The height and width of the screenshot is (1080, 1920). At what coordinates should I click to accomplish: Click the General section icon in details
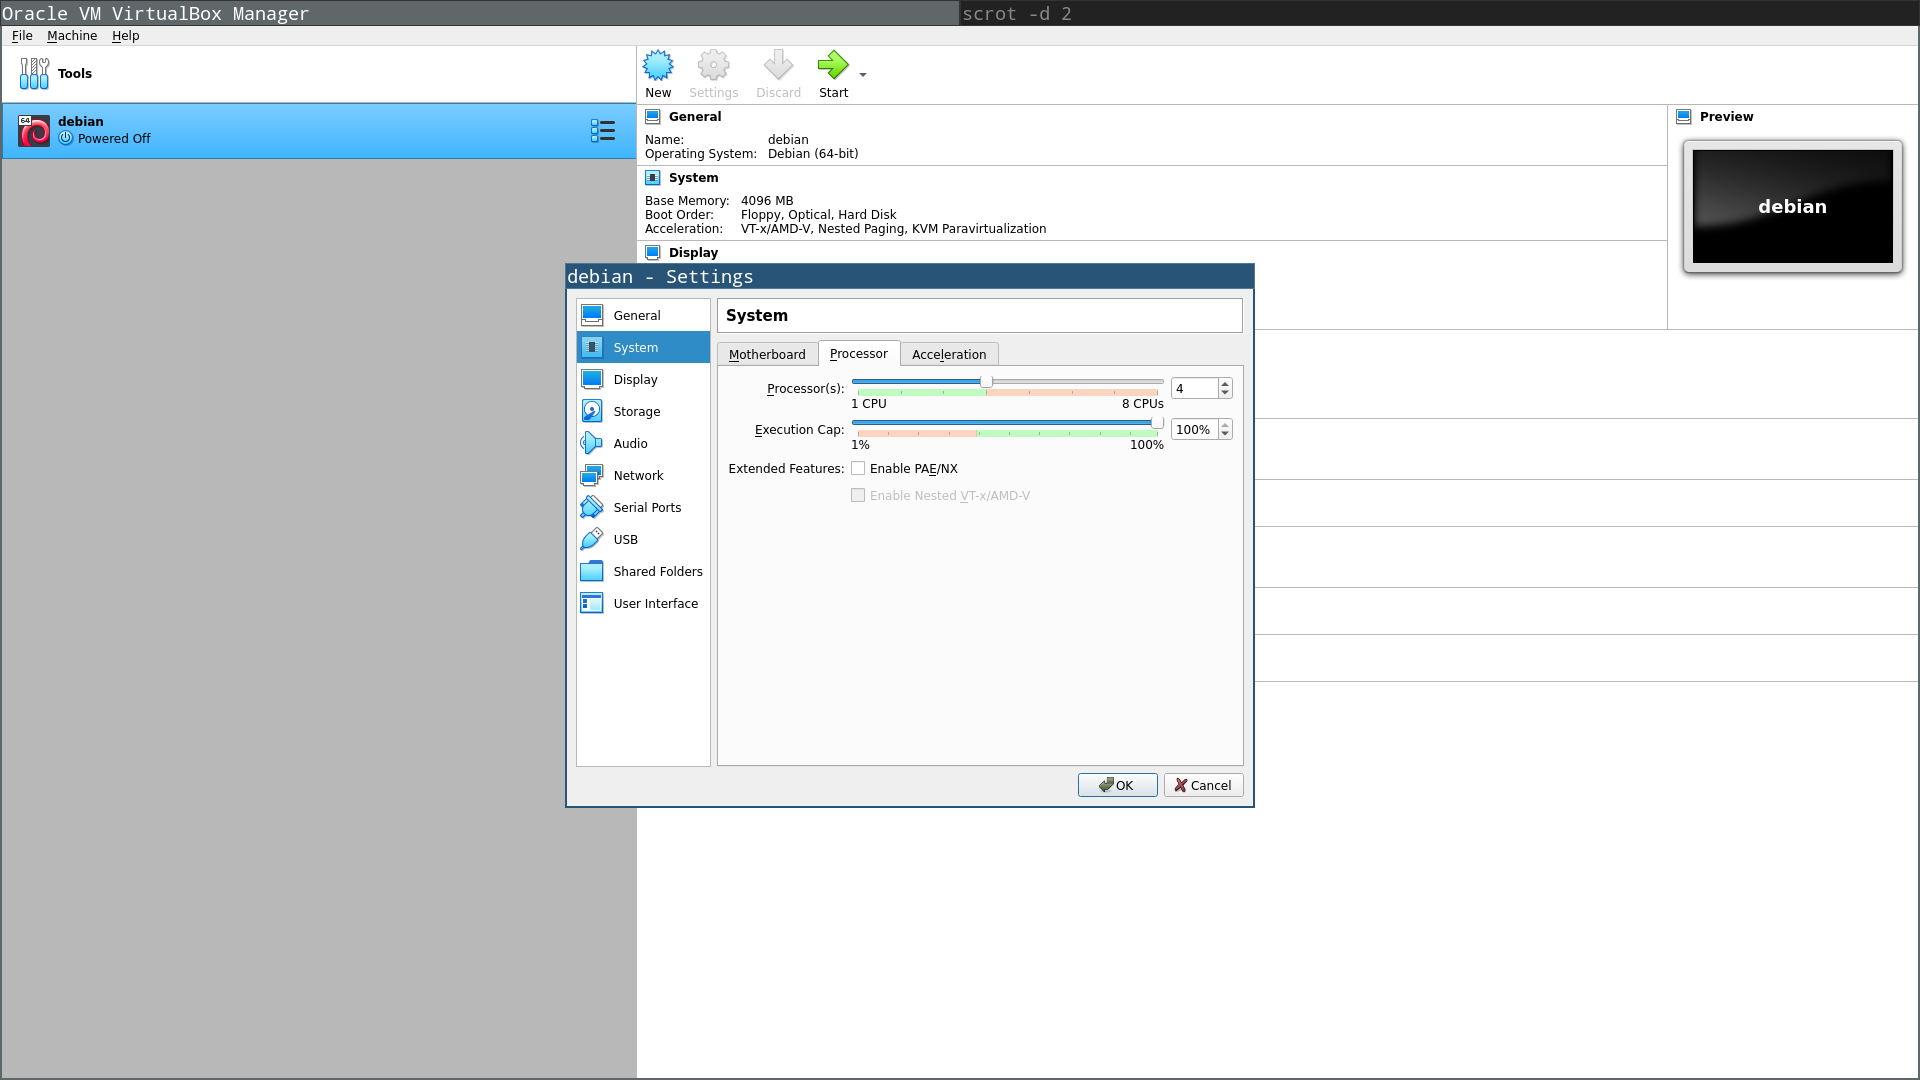click(x=653, y=117)
